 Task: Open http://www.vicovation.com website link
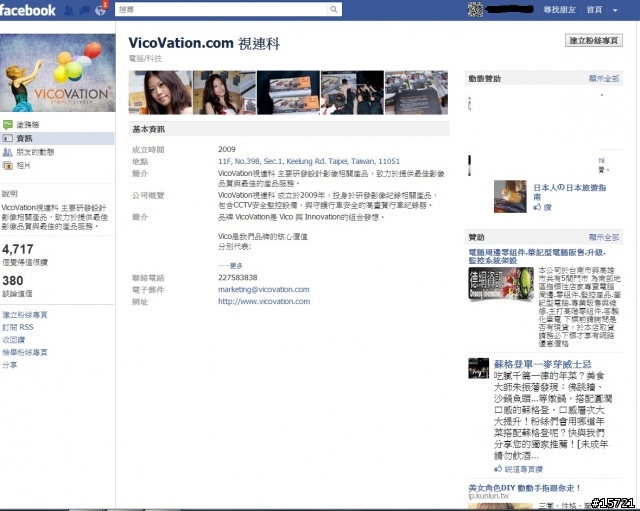click(x=264, y=301)
